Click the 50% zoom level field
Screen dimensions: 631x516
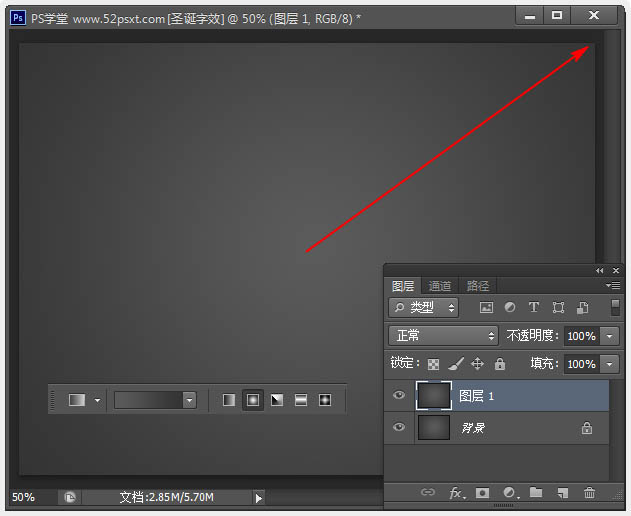[23, 497]
